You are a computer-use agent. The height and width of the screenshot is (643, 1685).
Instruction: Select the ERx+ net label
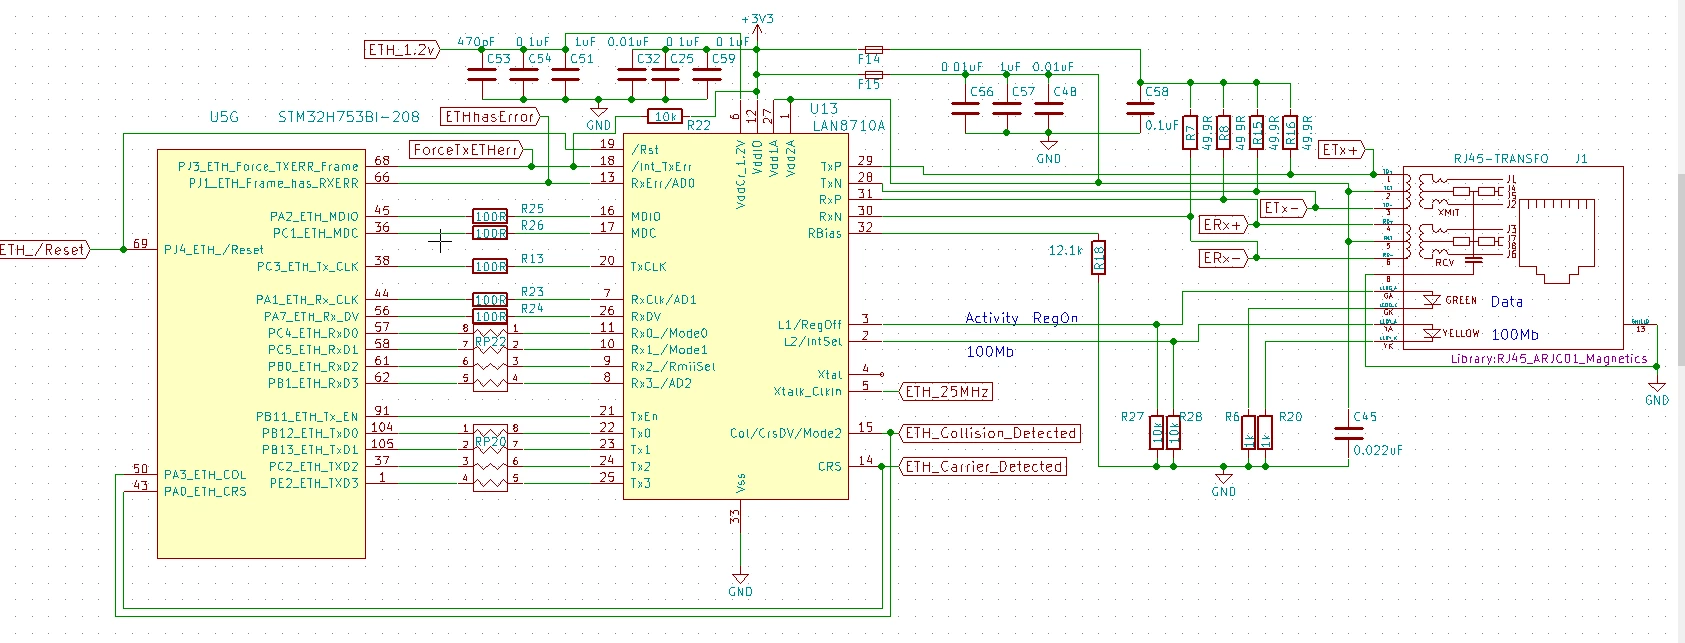(x=1225, y=225)
